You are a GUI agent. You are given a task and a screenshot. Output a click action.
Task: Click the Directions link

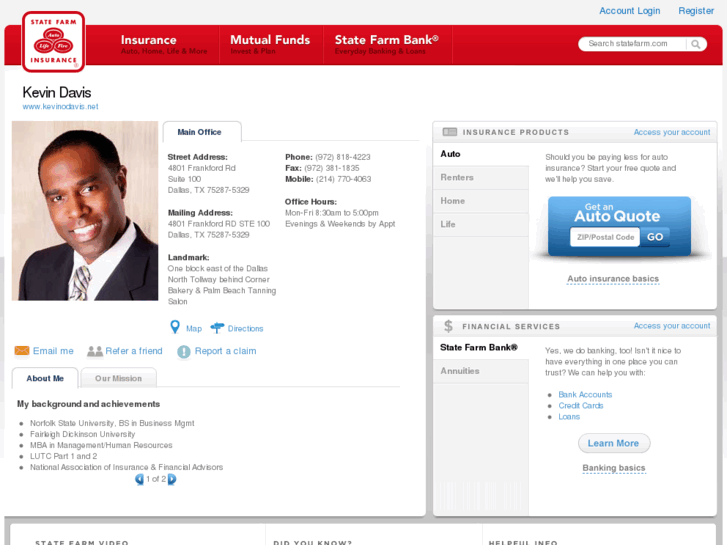(x=245, y=328)
